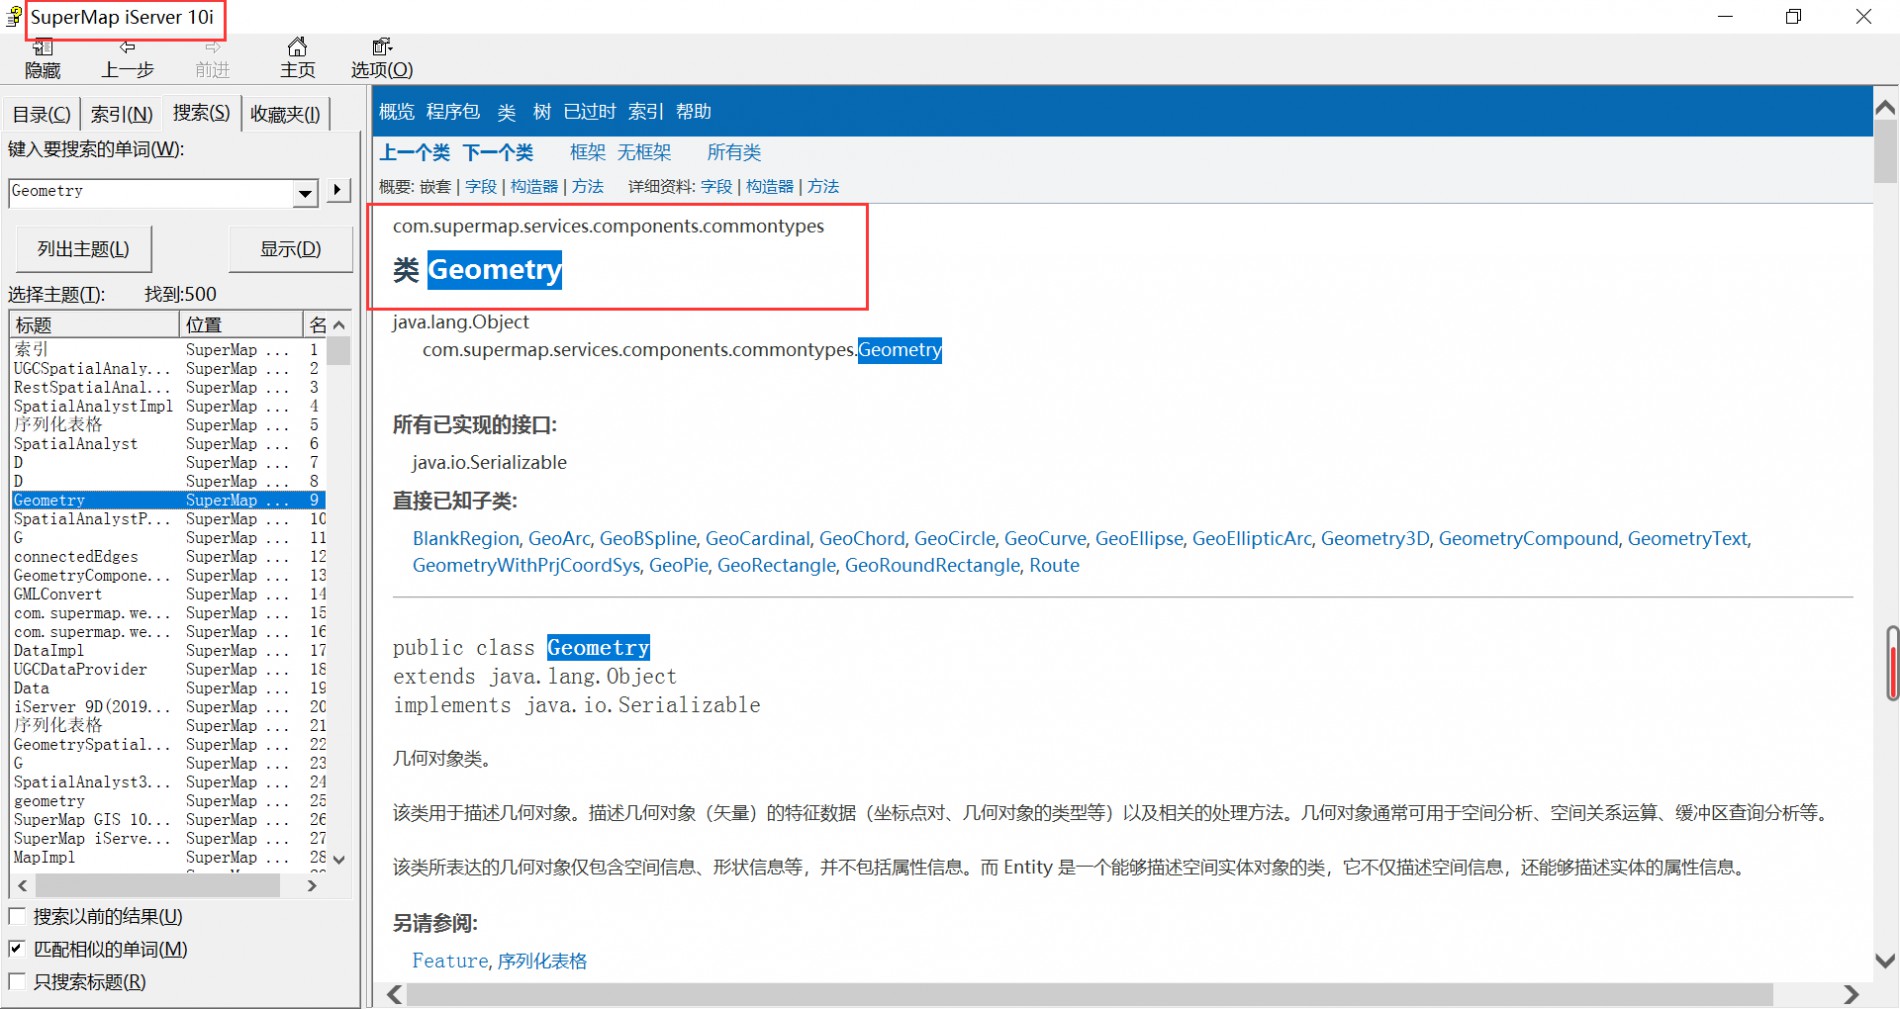The image size is (1900, 1009).
Task: Click content pane horizontal scroll-right arrow
Action: [x=1851, y=994]
